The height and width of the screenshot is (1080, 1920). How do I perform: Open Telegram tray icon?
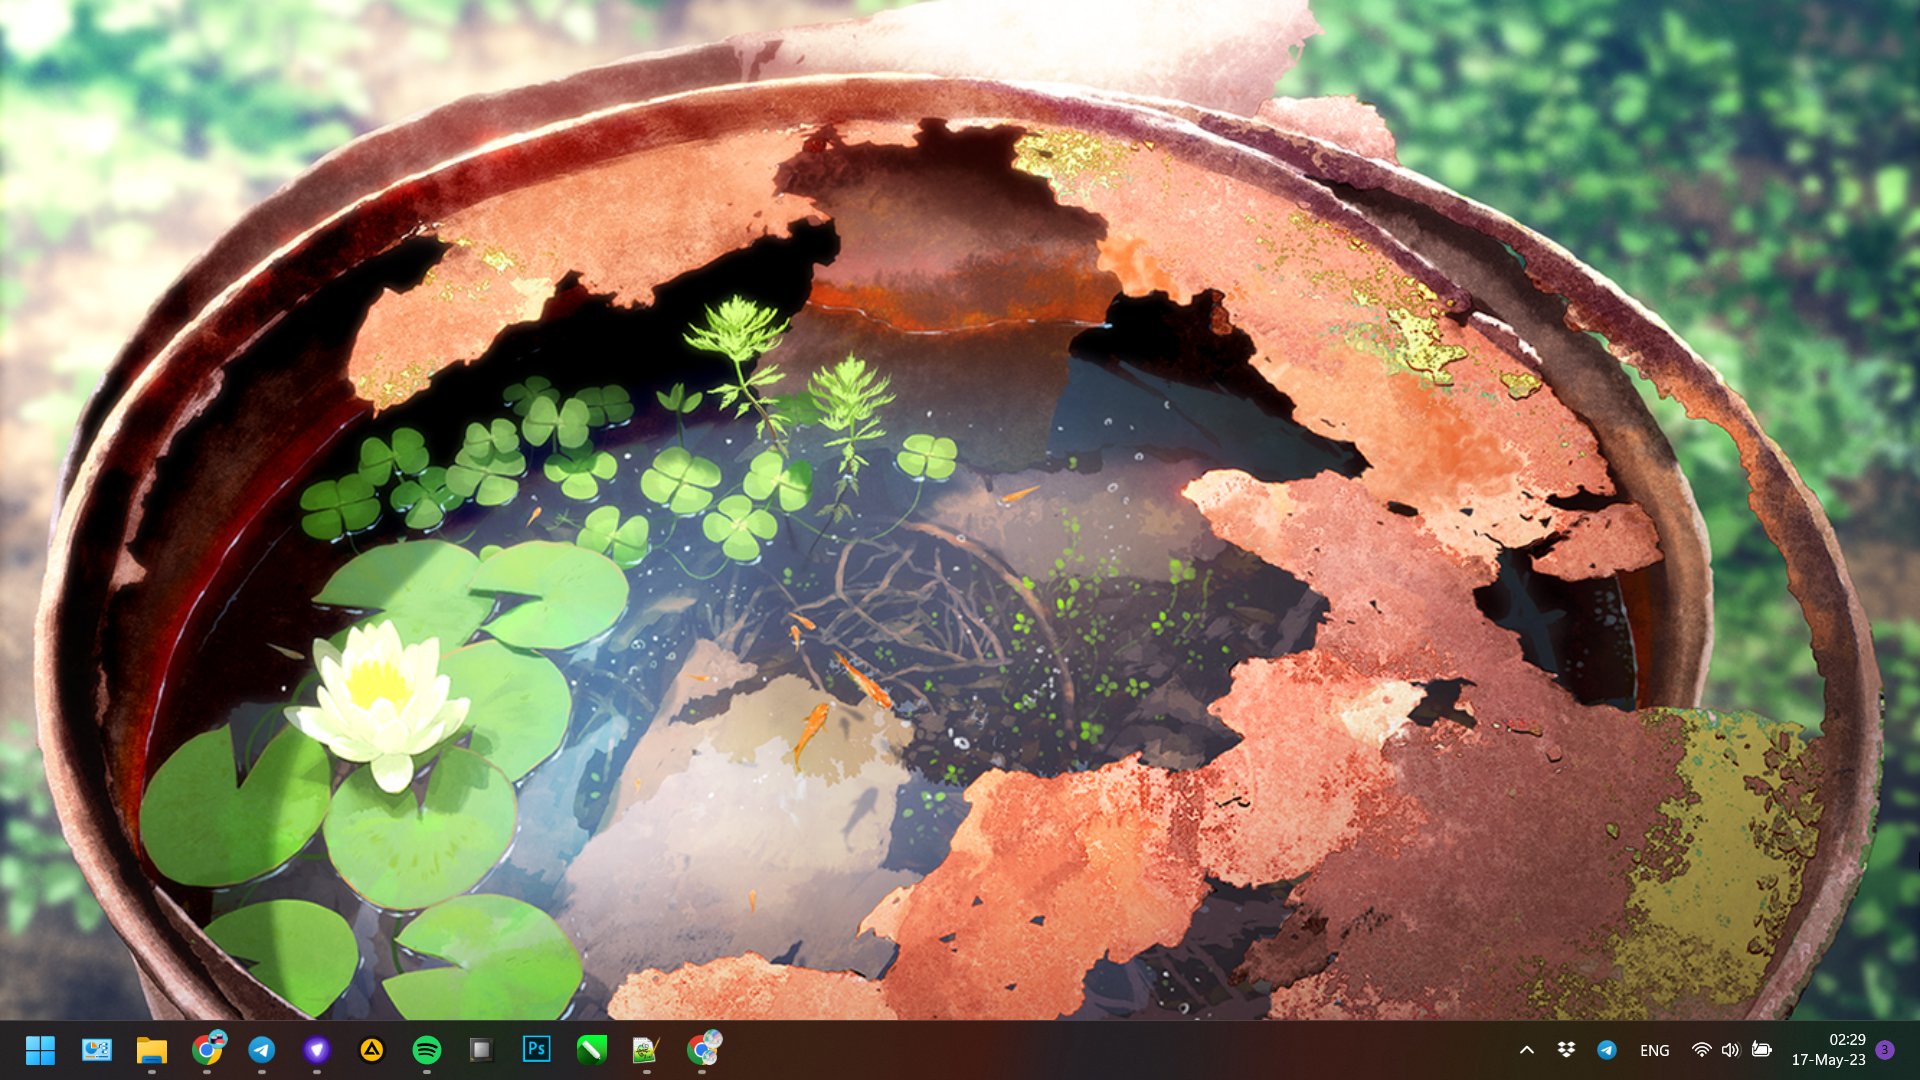coord(1607,1050)
